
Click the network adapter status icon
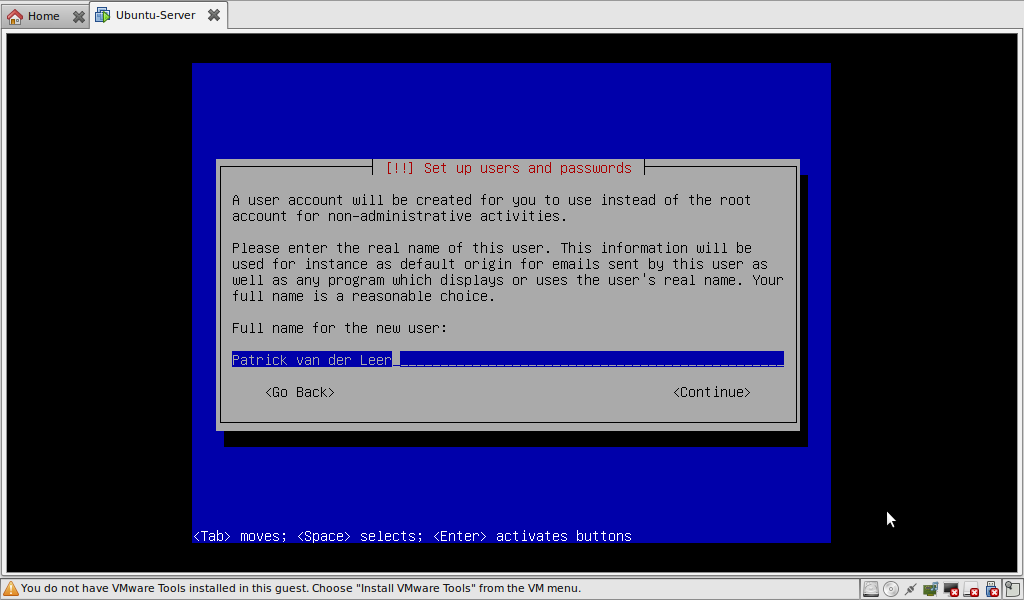click(x=911, y=589)
